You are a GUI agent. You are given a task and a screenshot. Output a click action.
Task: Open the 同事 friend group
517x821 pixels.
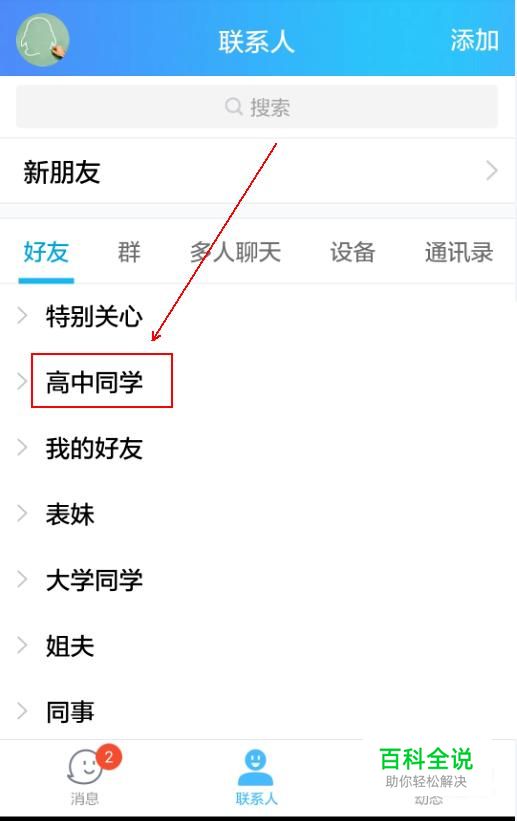[x=70, y=712]
